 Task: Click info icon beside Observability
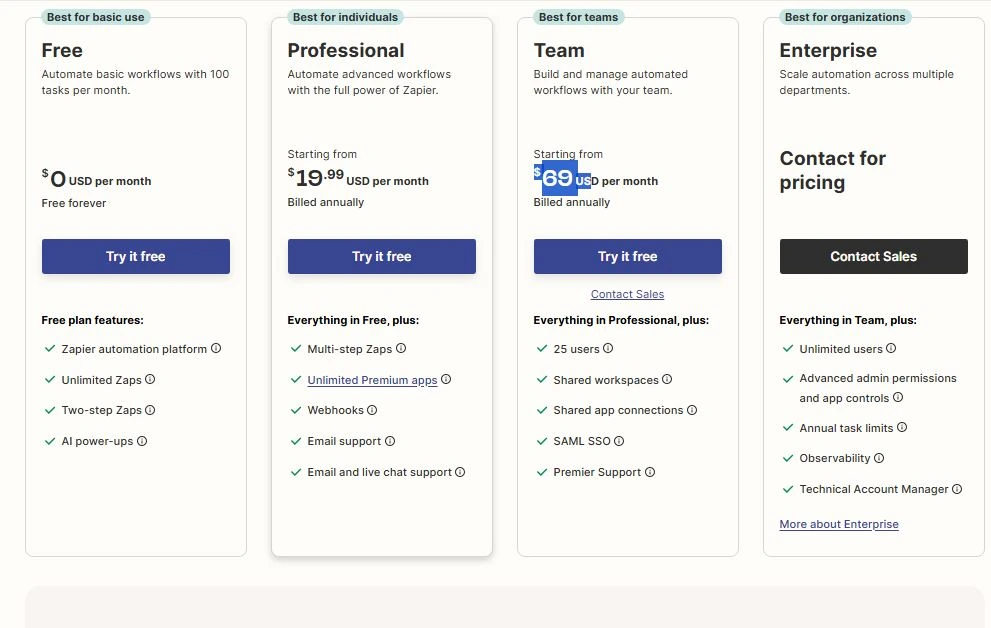point(879,458)
